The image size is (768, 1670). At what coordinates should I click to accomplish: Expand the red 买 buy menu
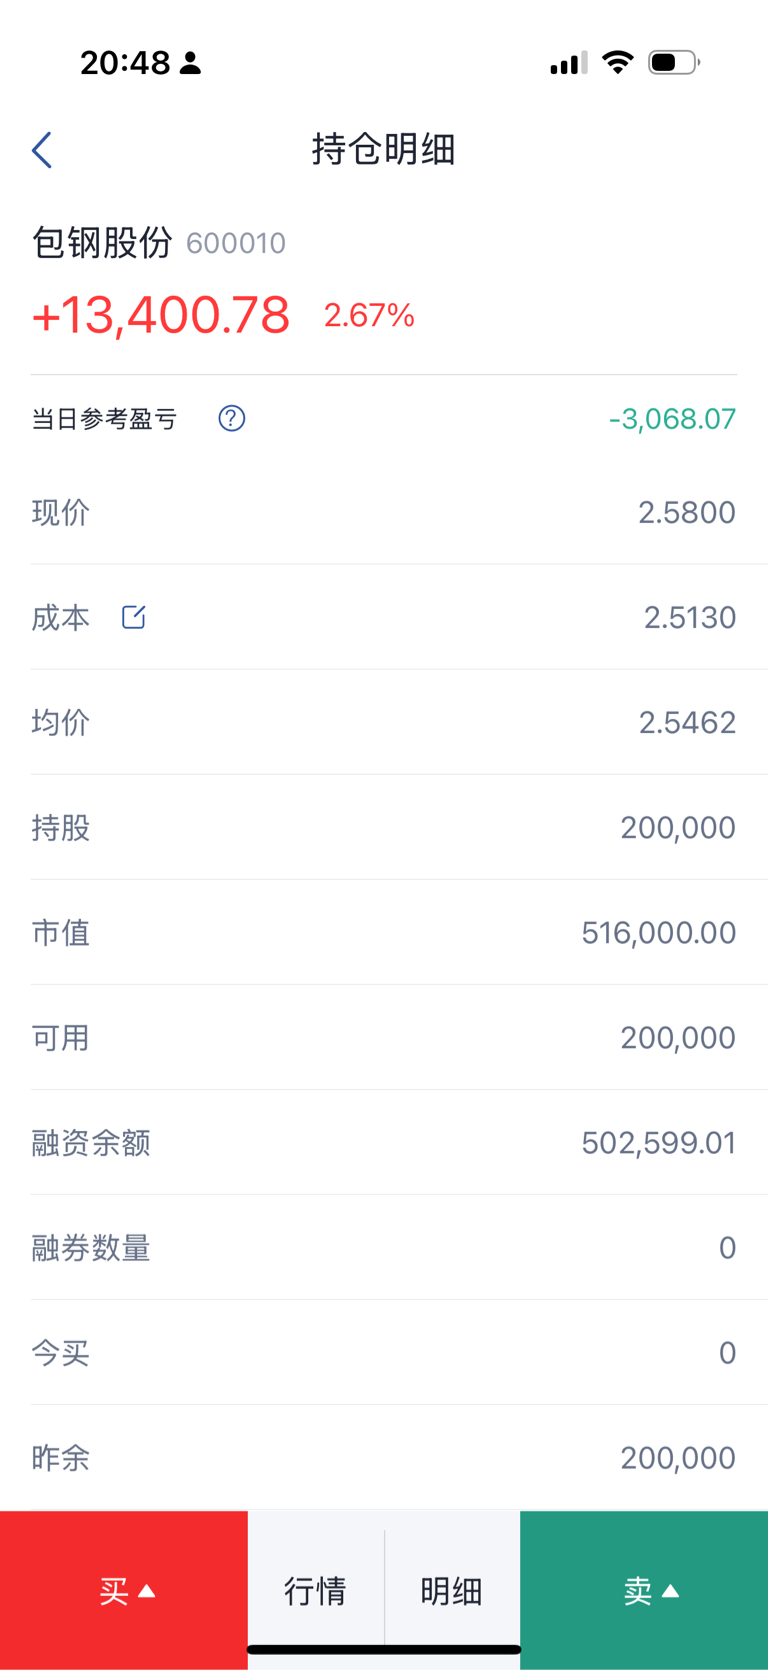[x=124, y=1590]
